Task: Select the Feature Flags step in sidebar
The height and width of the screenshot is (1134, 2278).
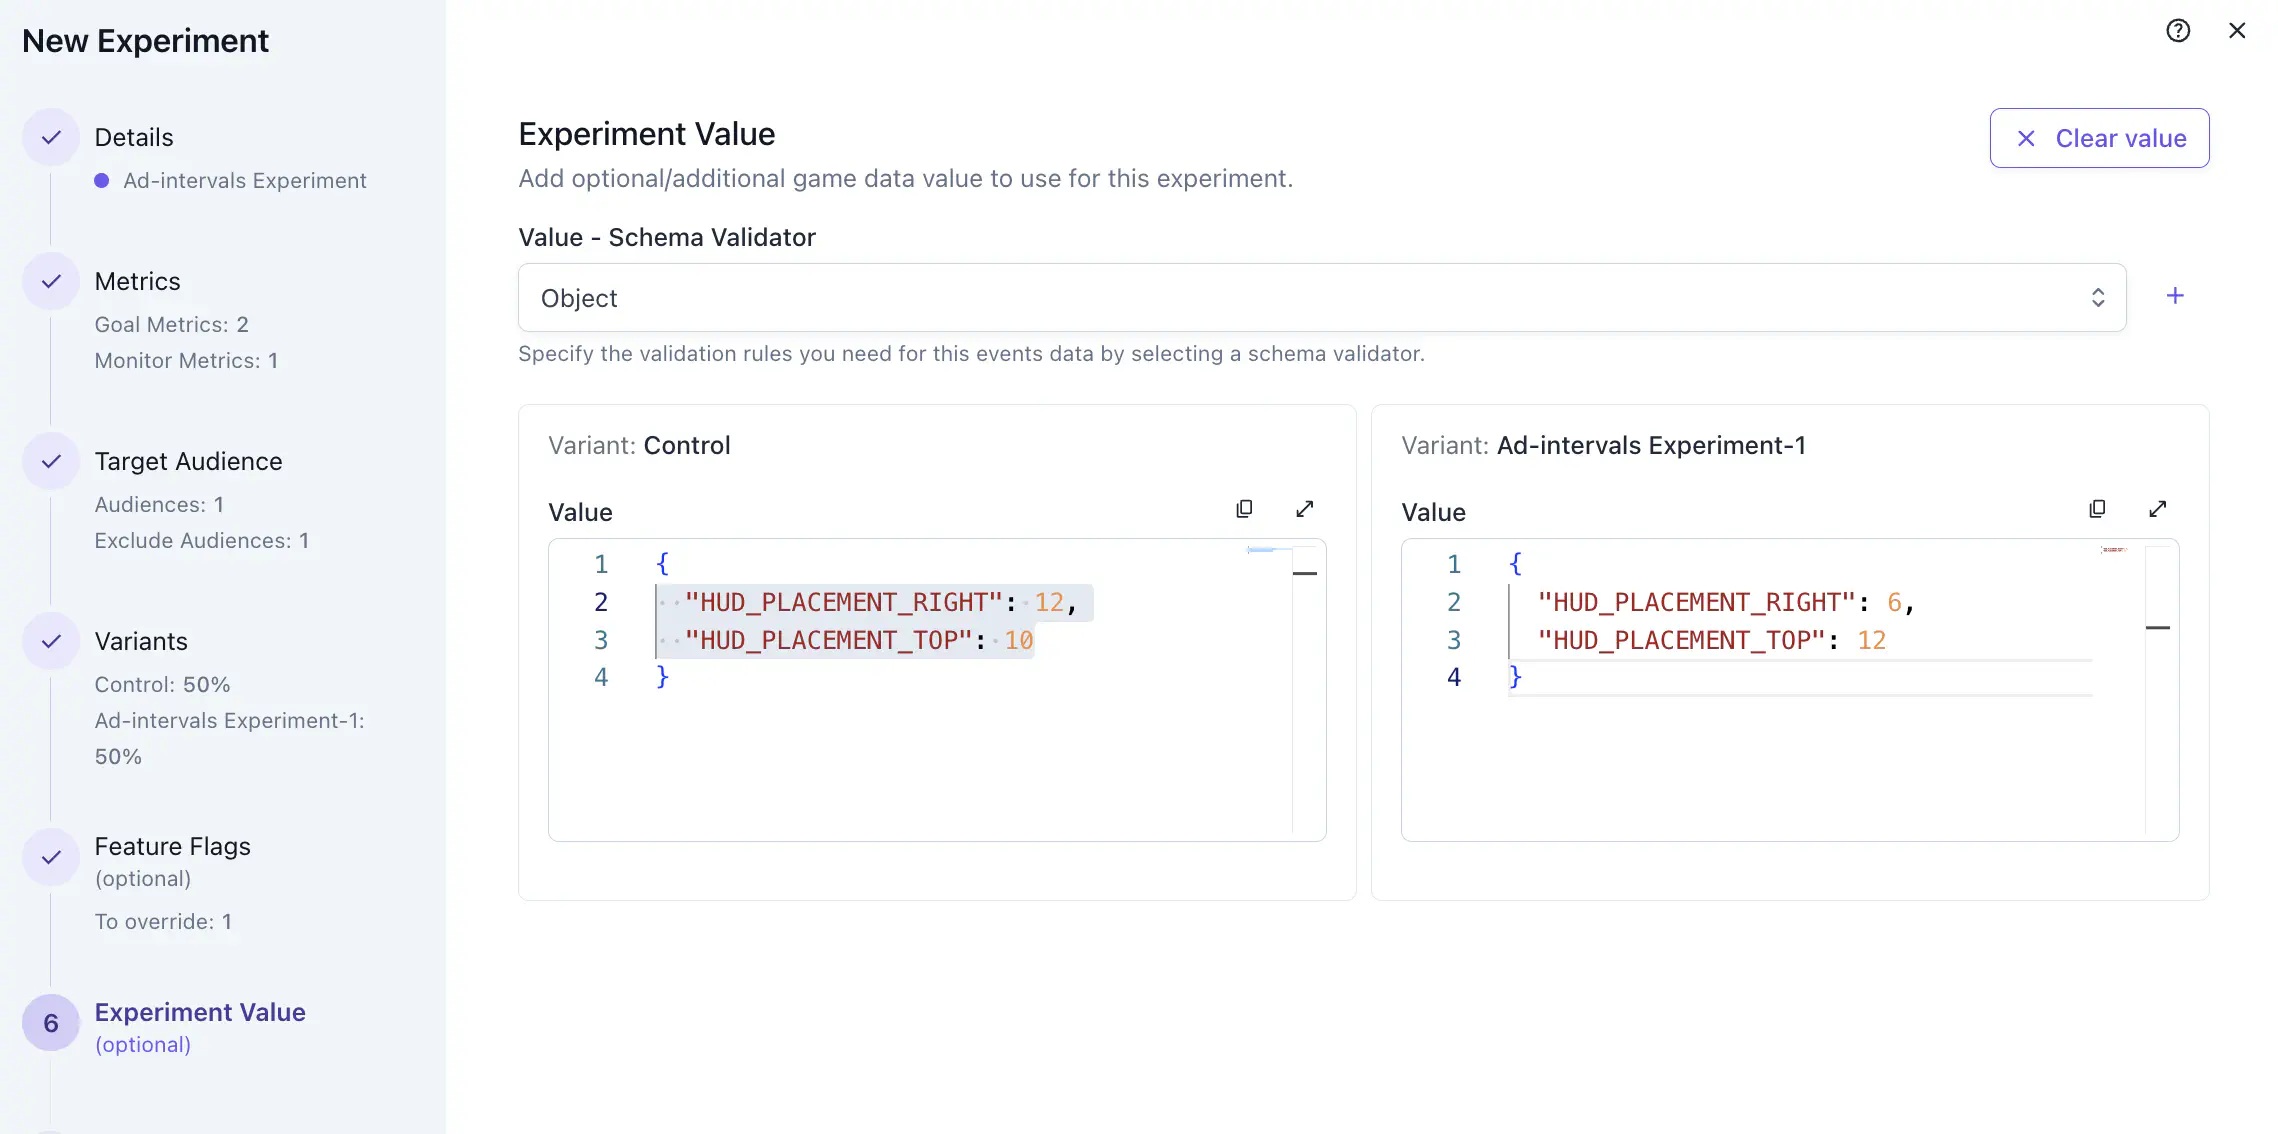Action: coord(172,846)
